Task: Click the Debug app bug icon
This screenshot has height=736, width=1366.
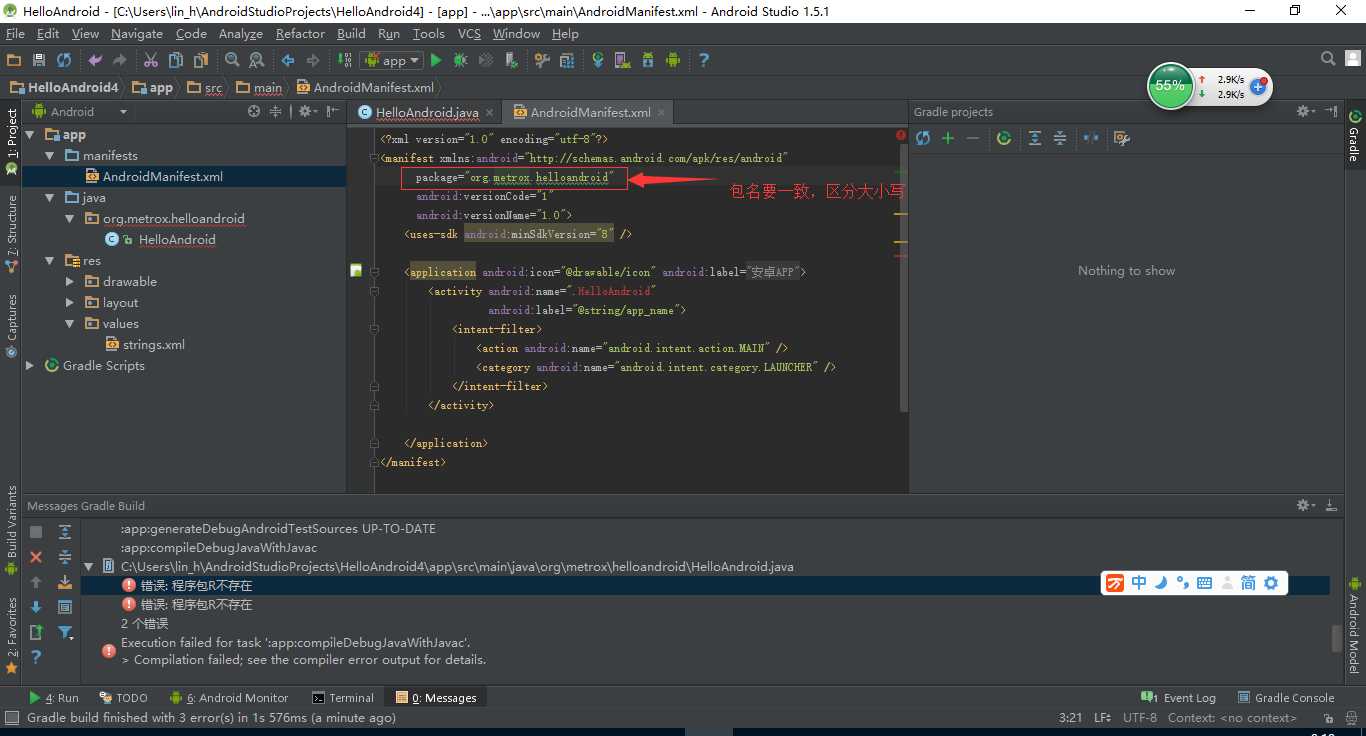Action: pos(460,60)
